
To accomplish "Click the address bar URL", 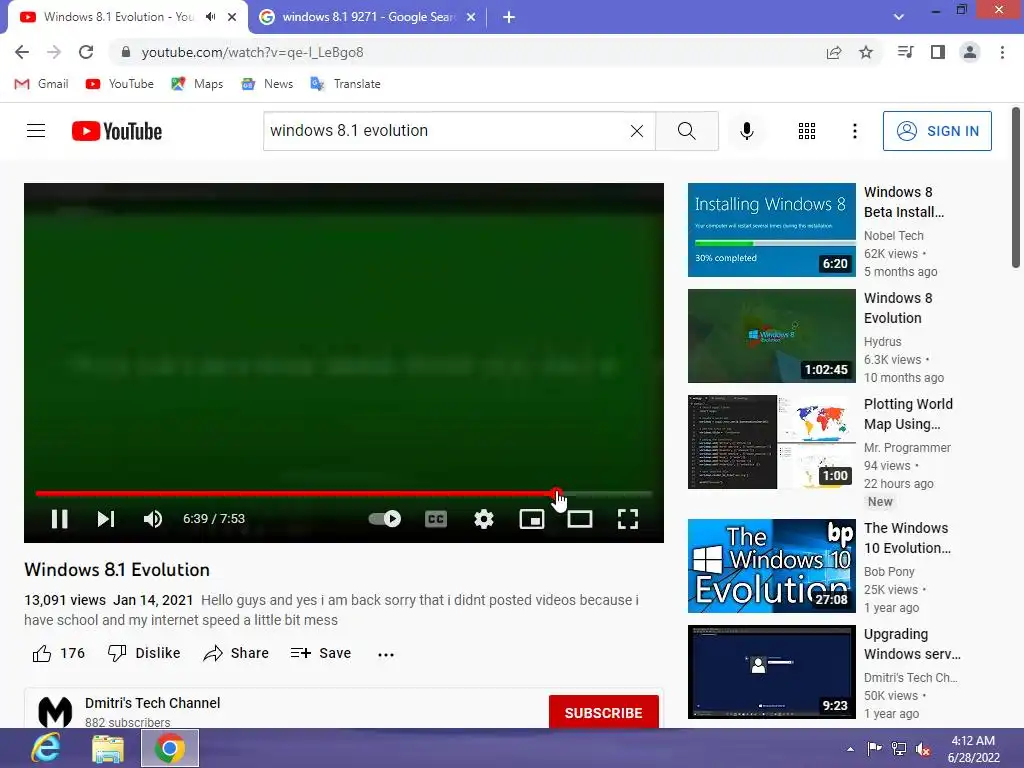I will 252,52.
